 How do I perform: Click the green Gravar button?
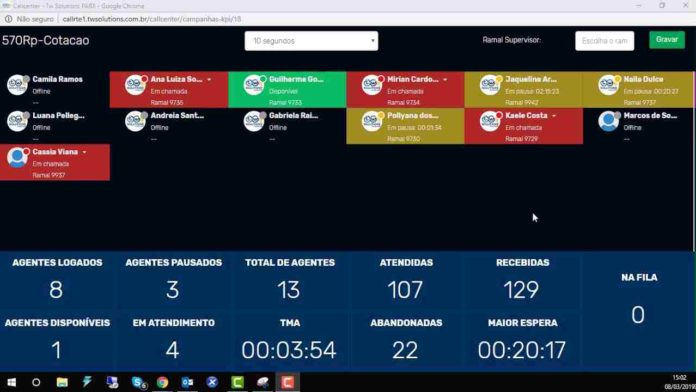click(667, 40)
